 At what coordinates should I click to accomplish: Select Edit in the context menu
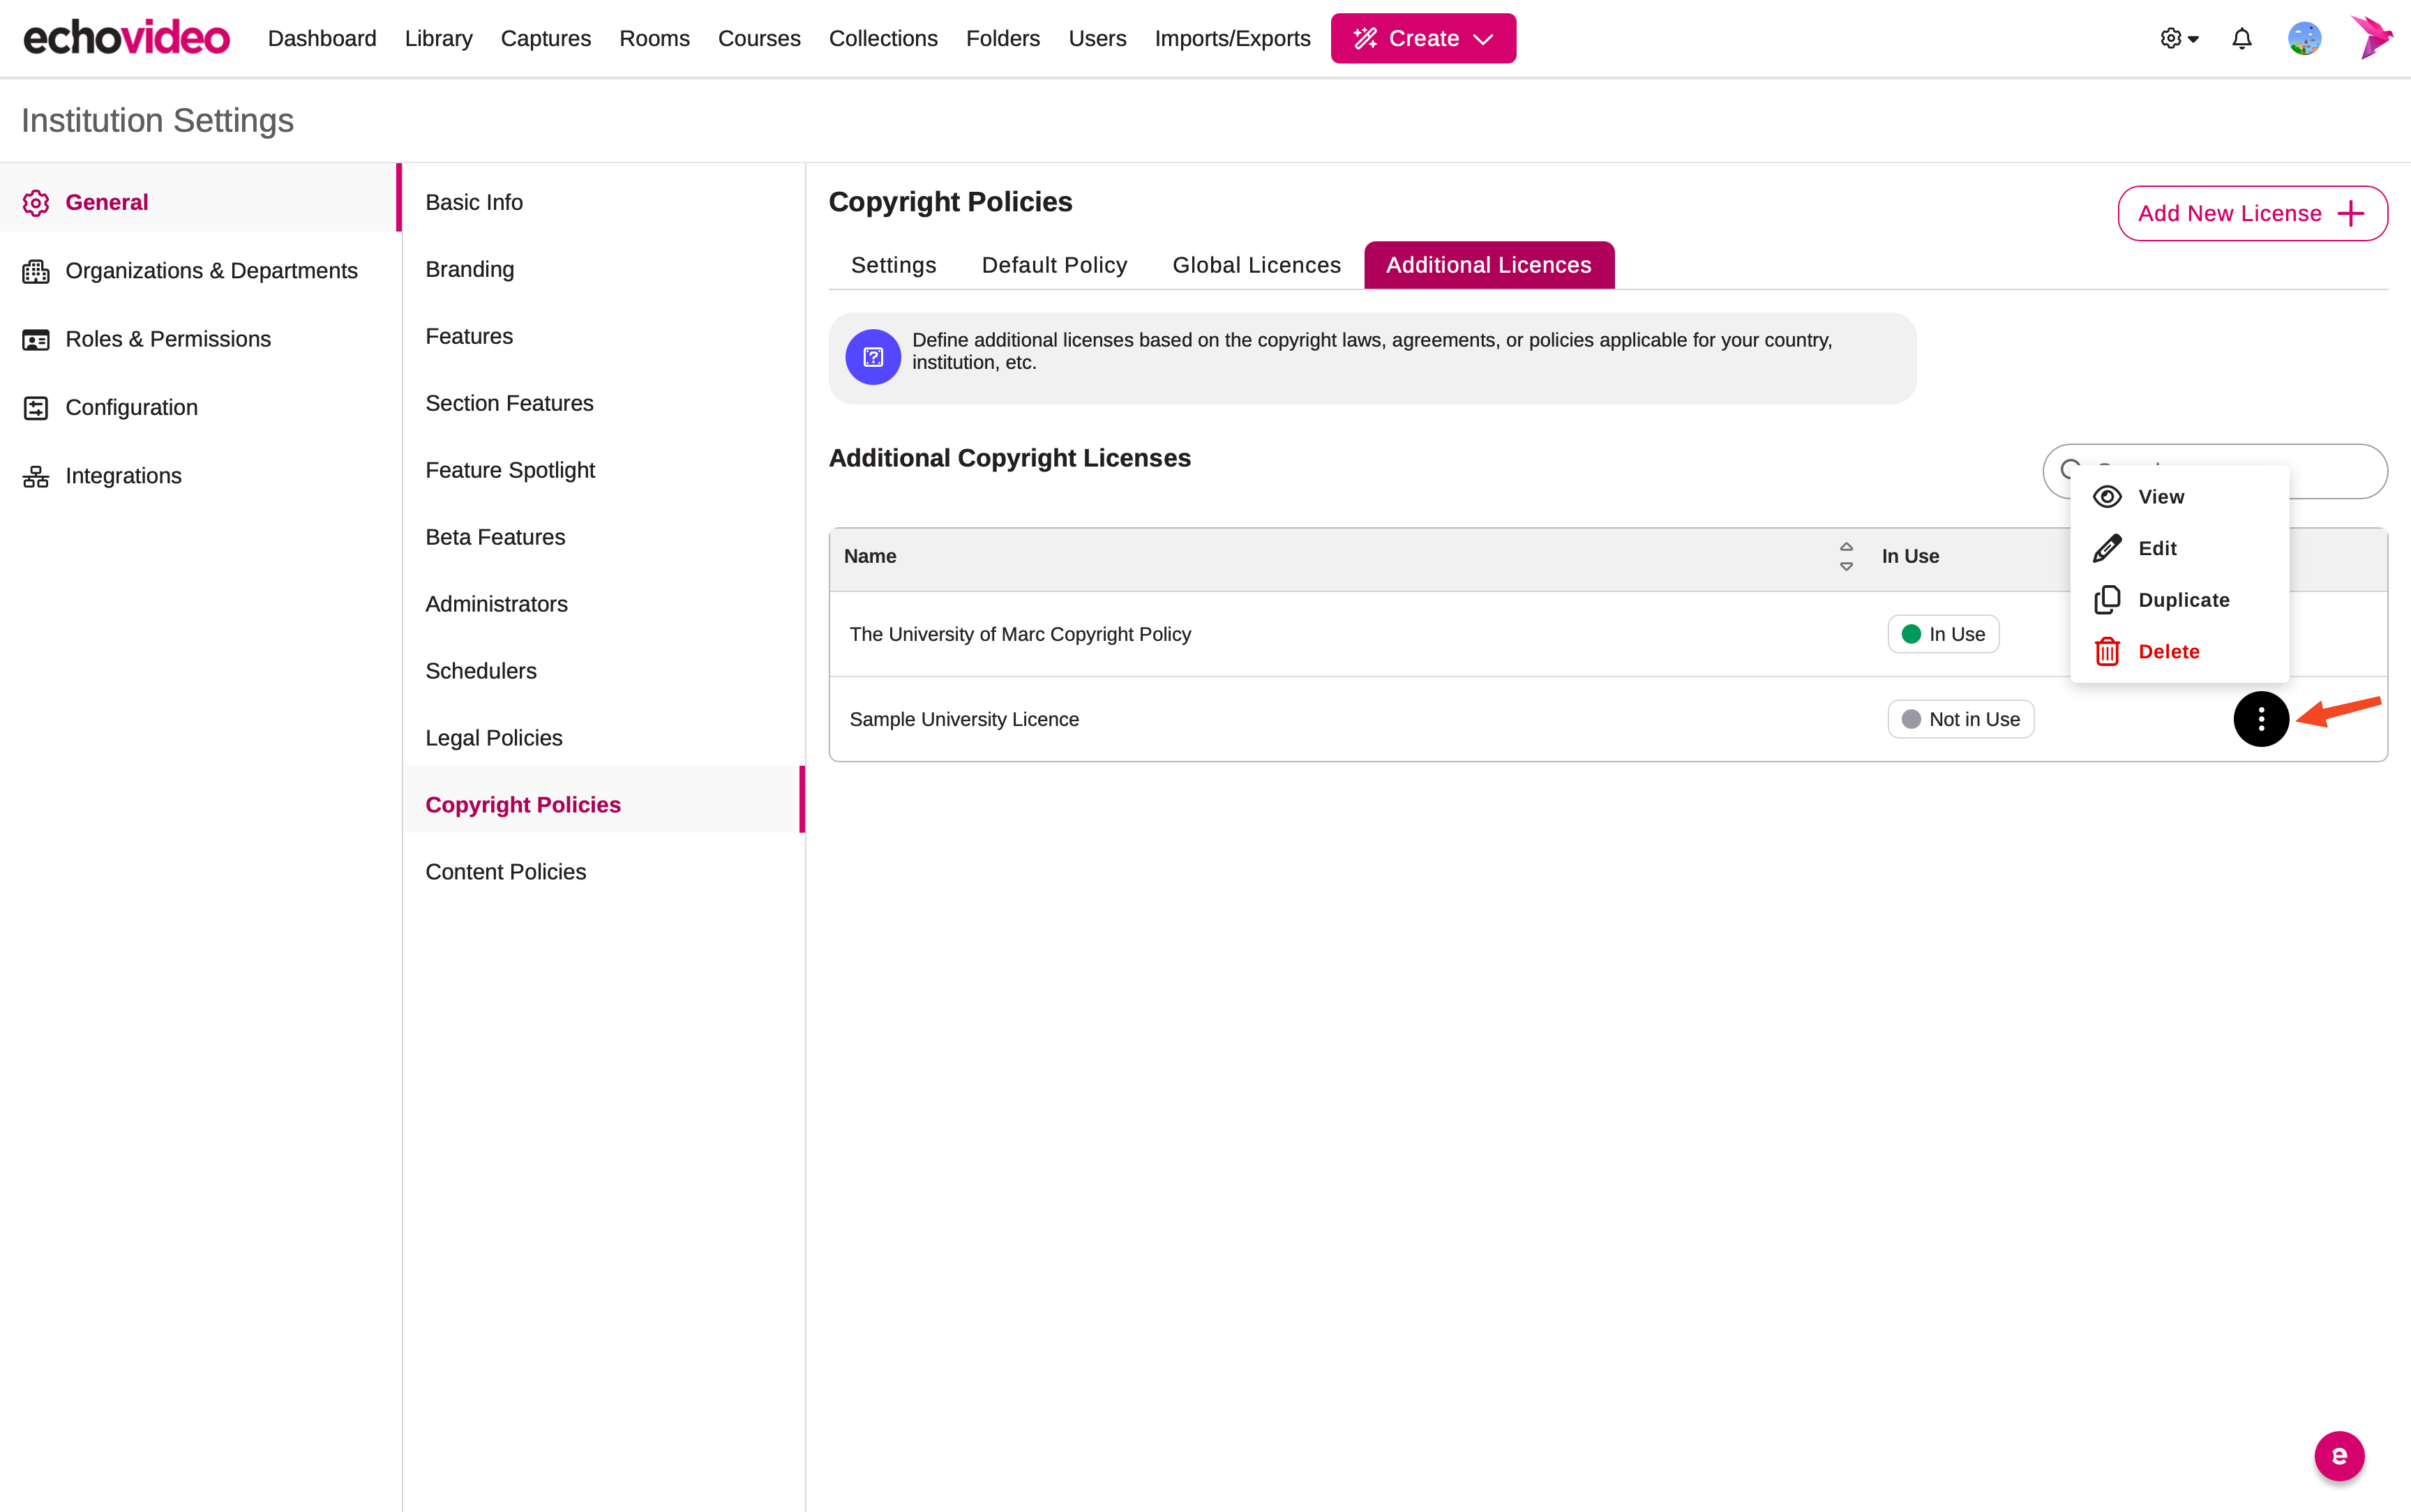(2179, 548)
